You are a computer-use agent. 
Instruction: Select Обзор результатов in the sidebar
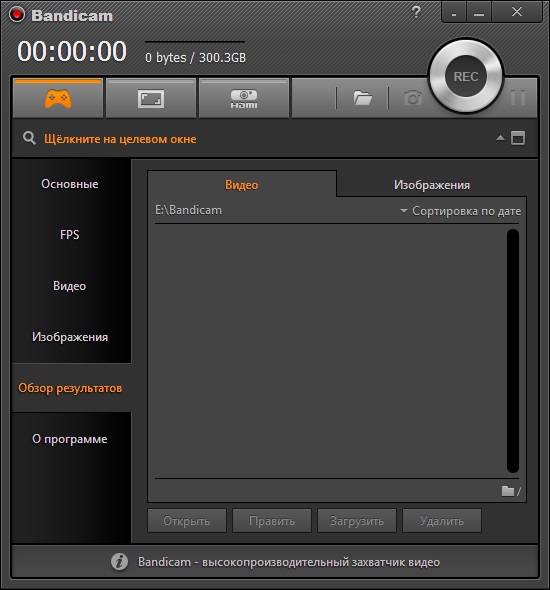point(70,388)
